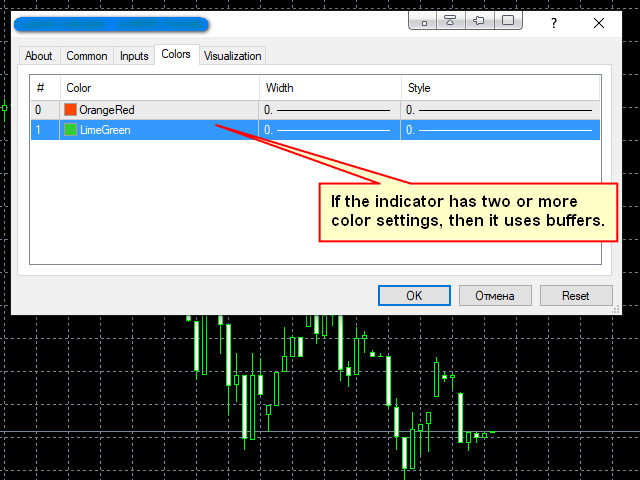Open style dropdown for LimeGreen row

500,130
